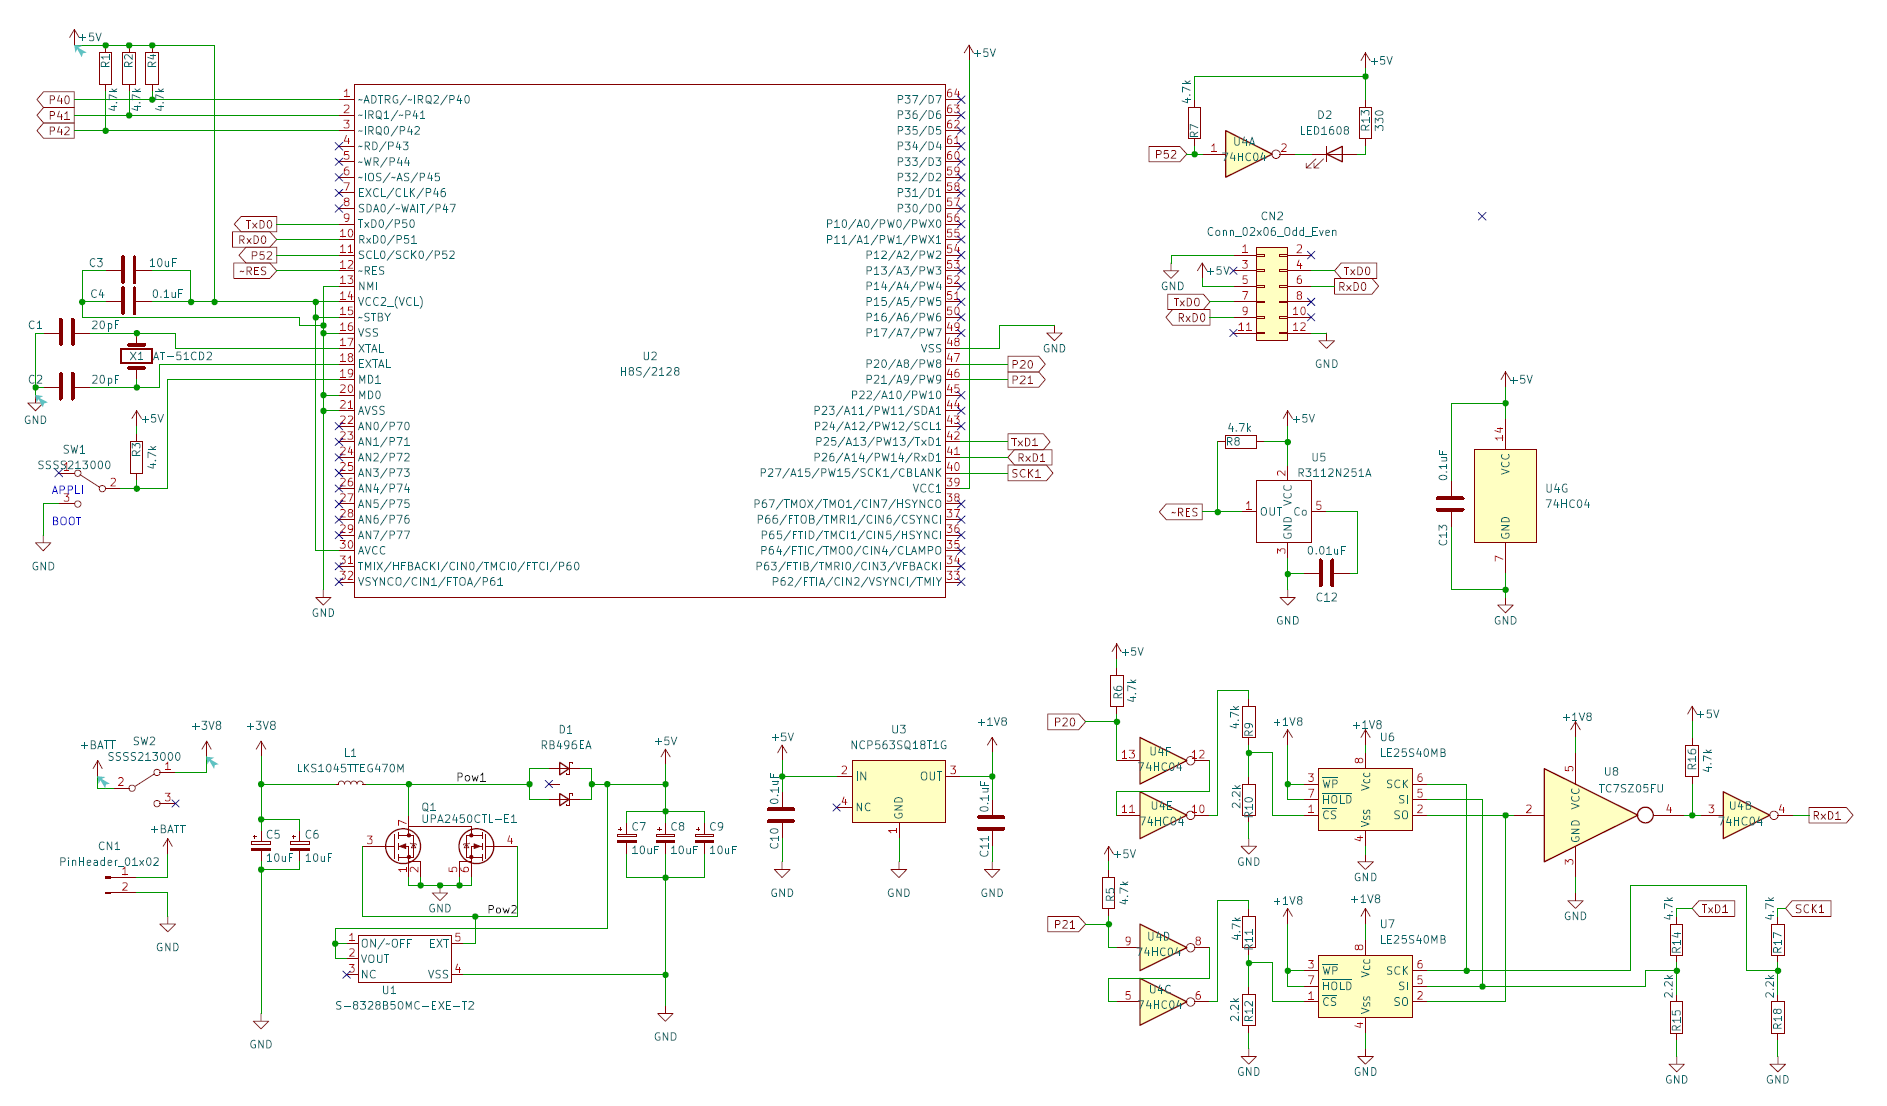Click the U4A 74HC04 inverter symbol

pyautogui.click(x=1246, y=154)
